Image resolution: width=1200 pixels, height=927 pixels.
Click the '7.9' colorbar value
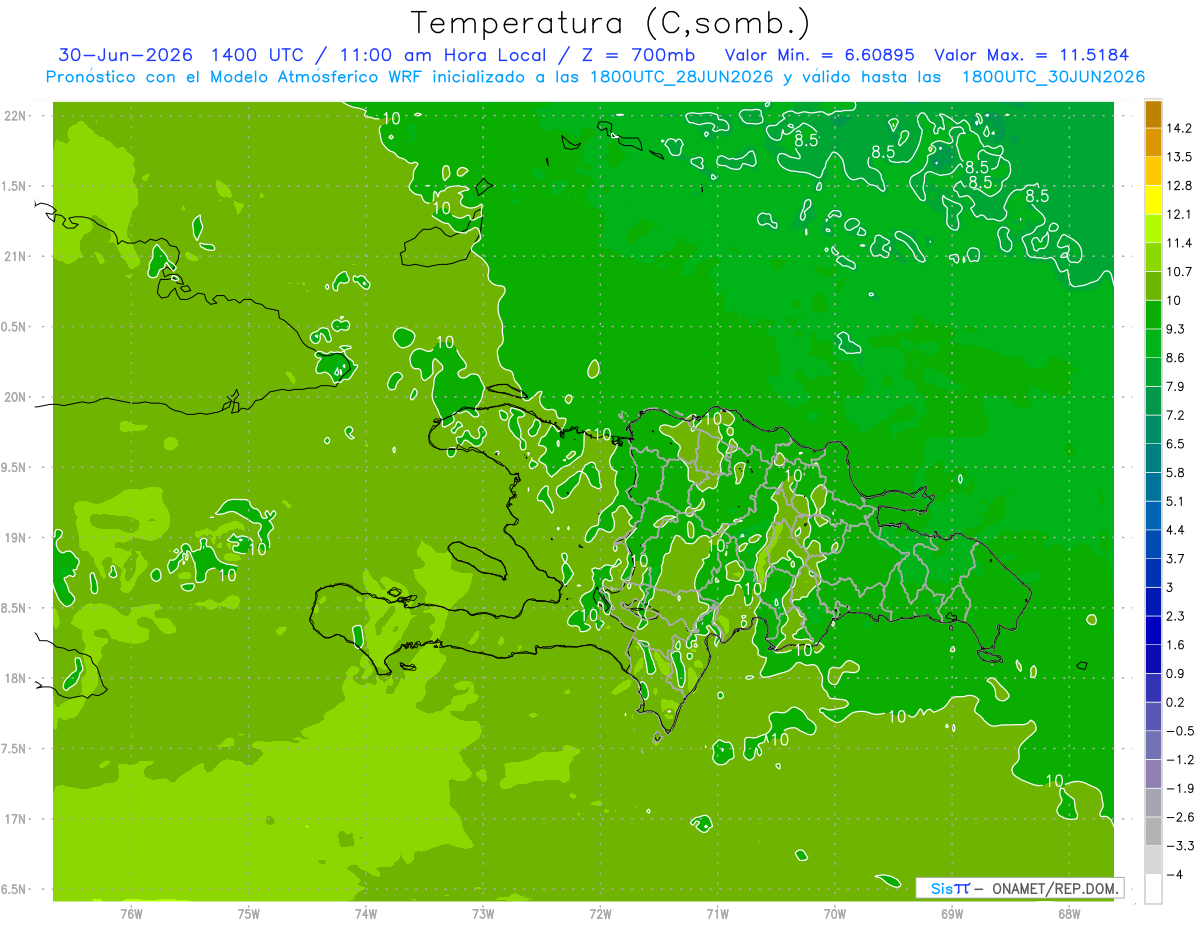pyautogui.click(x=1175, y=386)
